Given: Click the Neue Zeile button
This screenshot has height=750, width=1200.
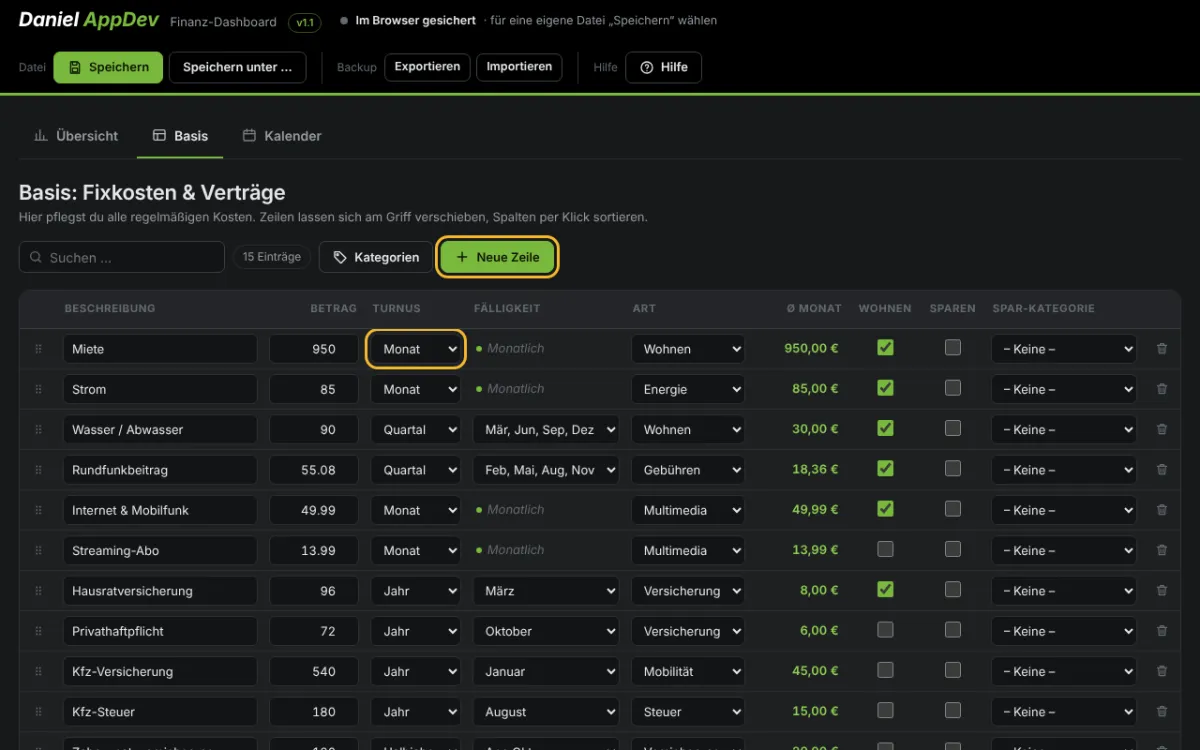Looking at the screenshot, I should pyautogui.click(x=497, y=257).
